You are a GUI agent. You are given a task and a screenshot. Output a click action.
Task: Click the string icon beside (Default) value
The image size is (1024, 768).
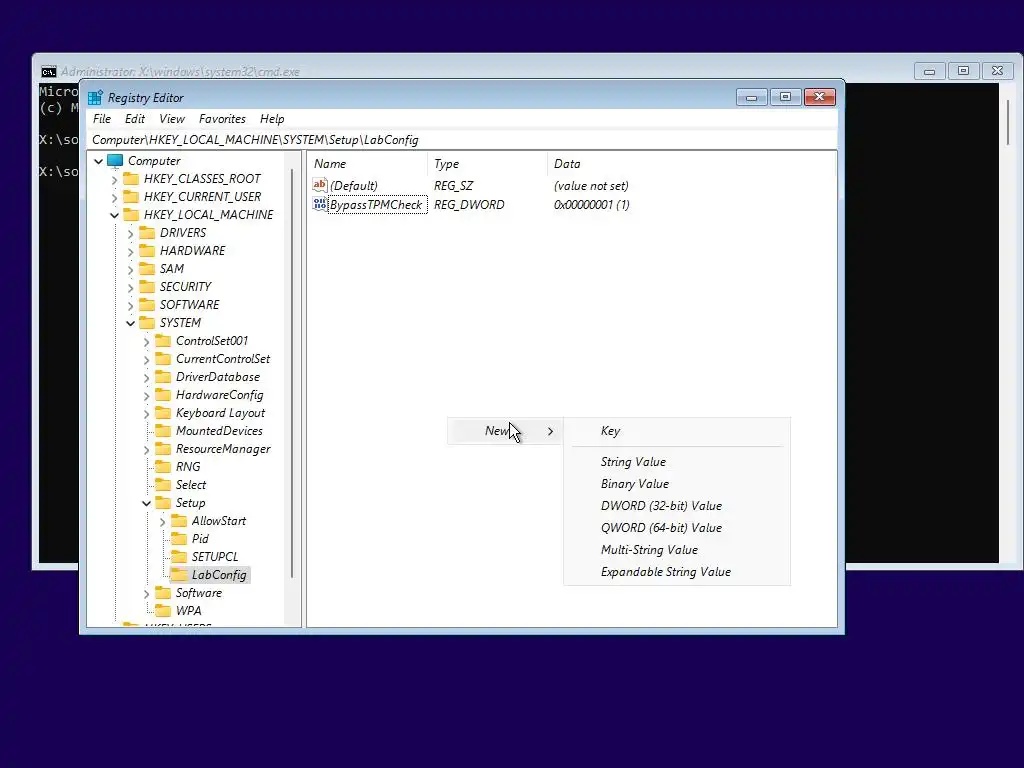tap(319, 185)
